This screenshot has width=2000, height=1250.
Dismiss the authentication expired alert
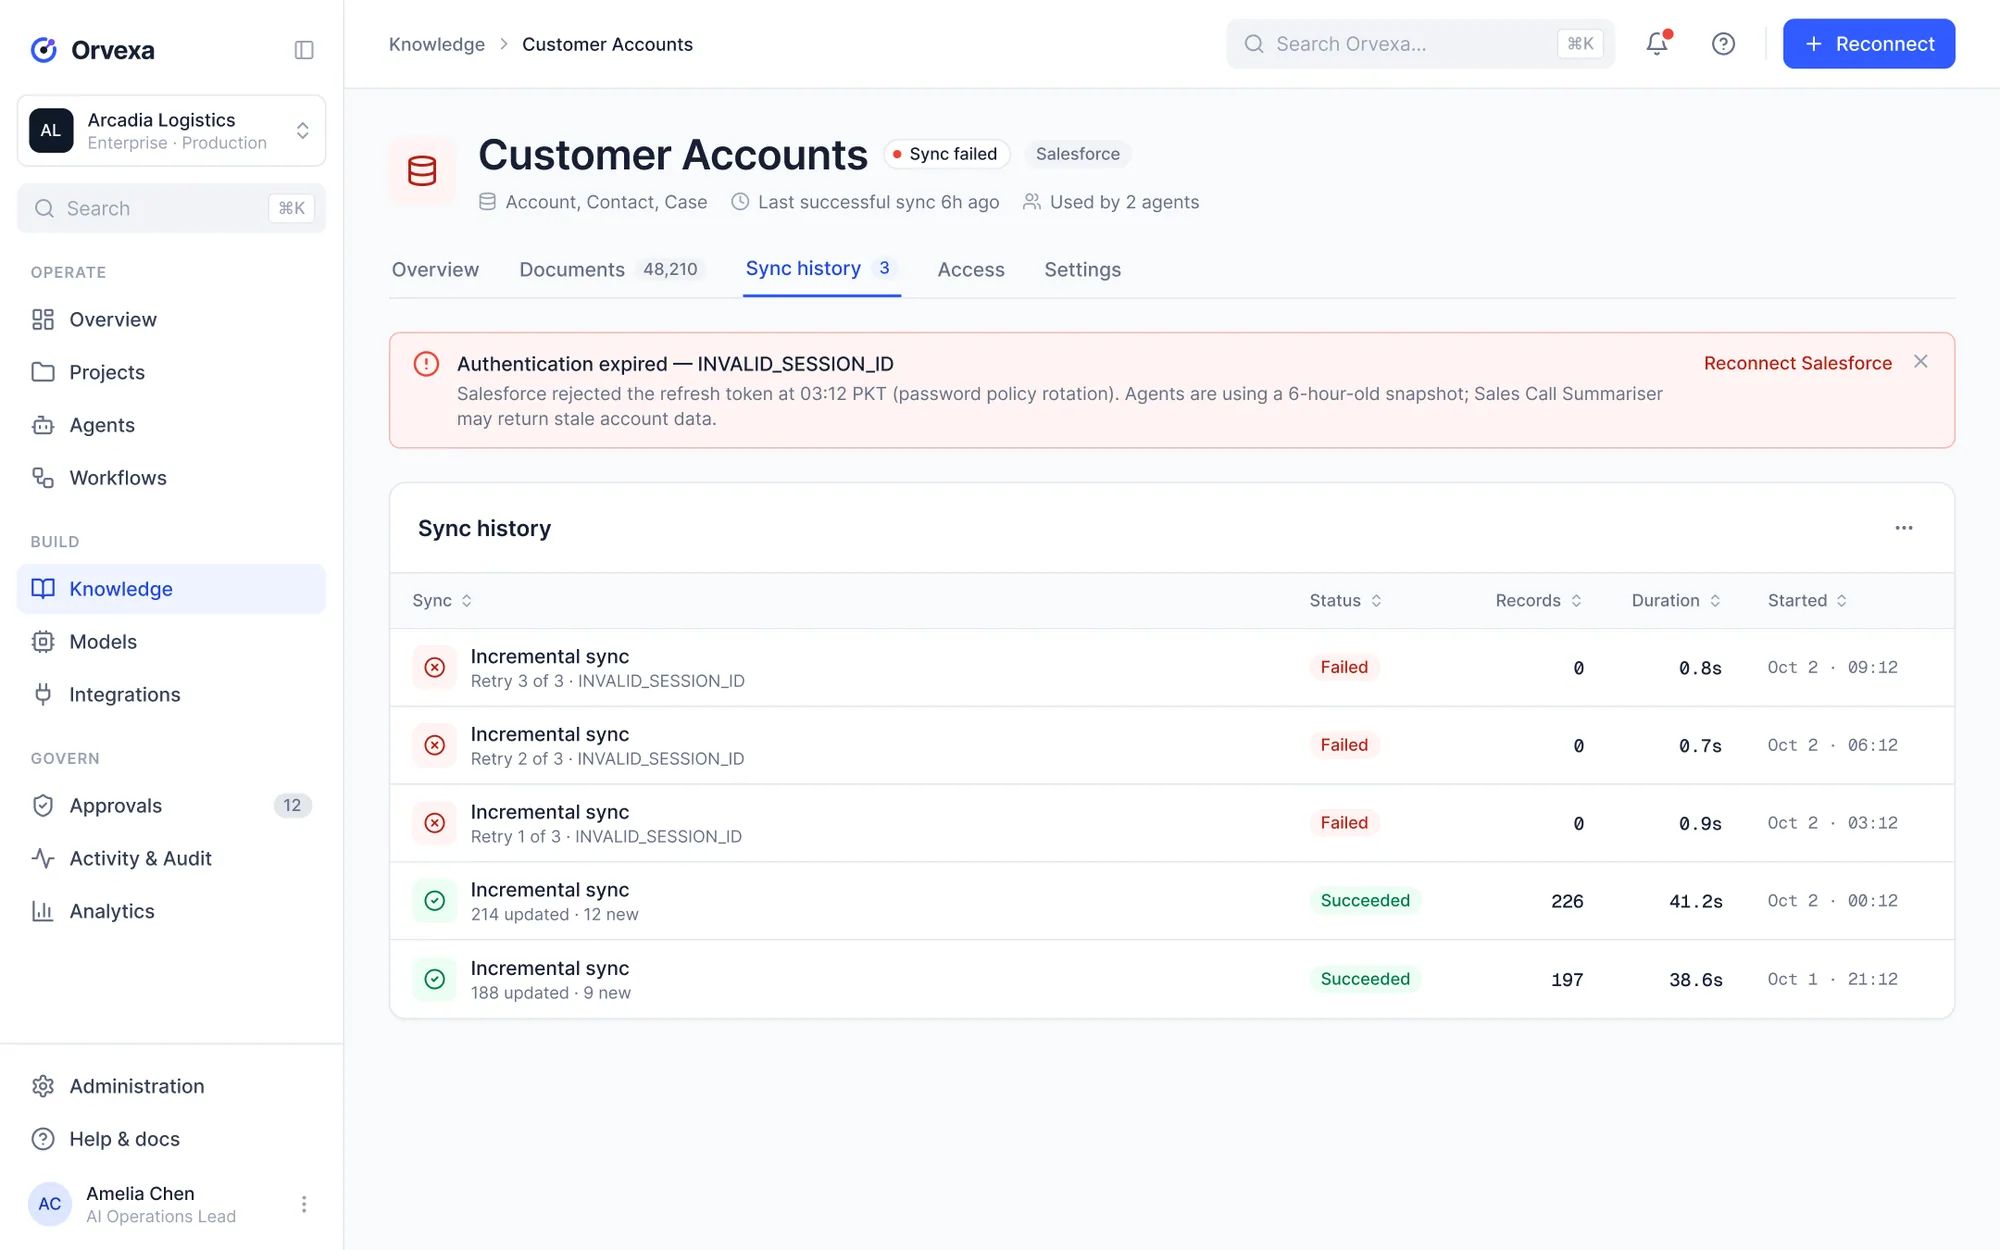click(1921, 362)
